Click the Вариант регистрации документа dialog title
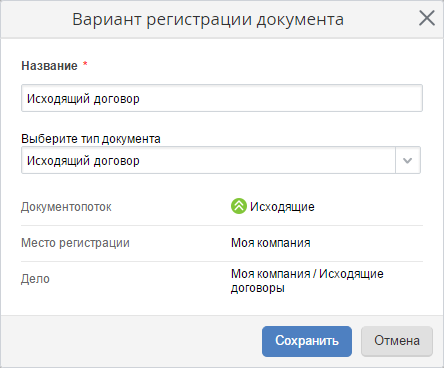The image size is (444, 368). coord(208,19)
